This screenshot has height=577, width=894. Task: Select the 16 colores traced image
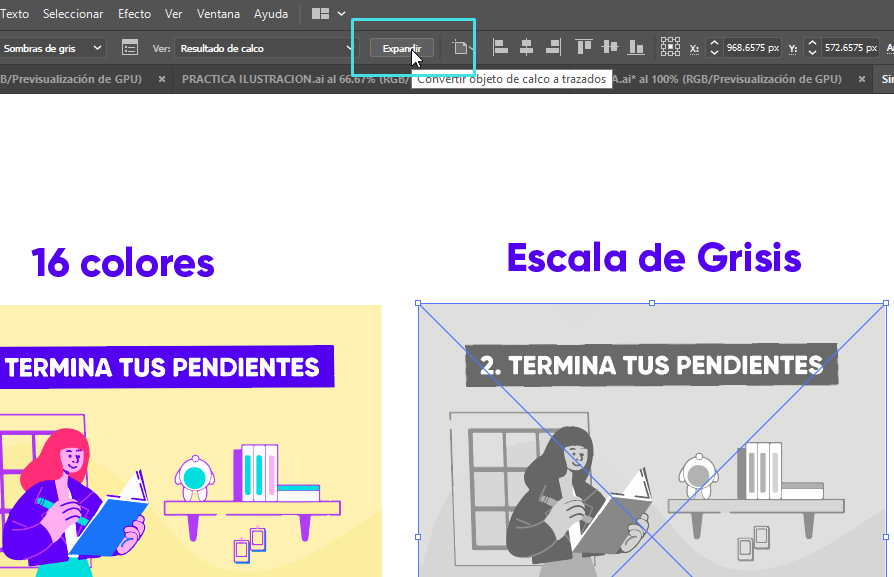coord(190,440)
